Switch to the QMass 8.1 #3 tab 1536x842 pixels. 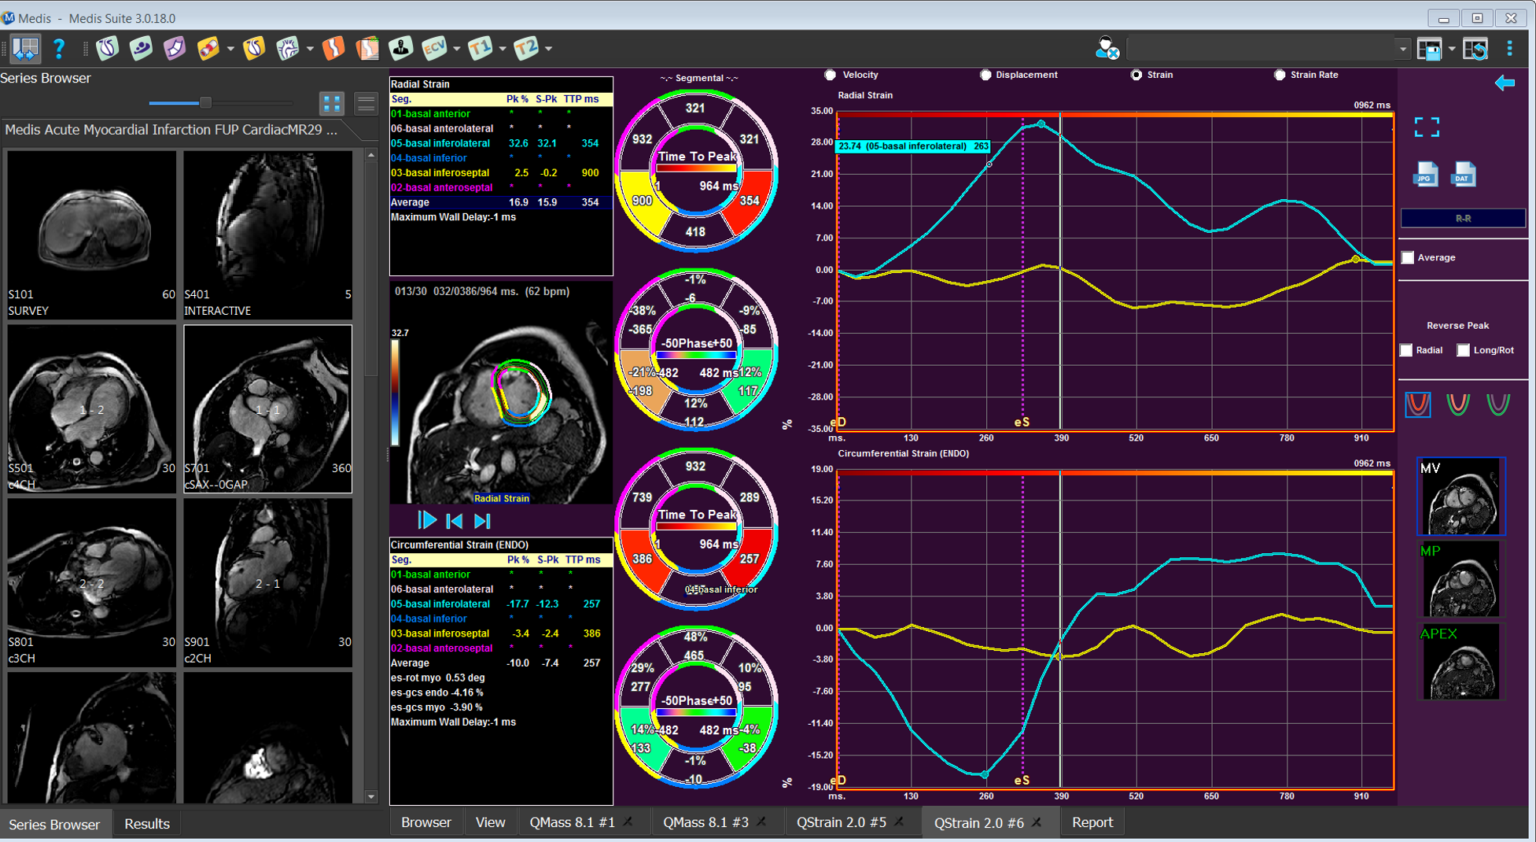[x=705, y=822]
